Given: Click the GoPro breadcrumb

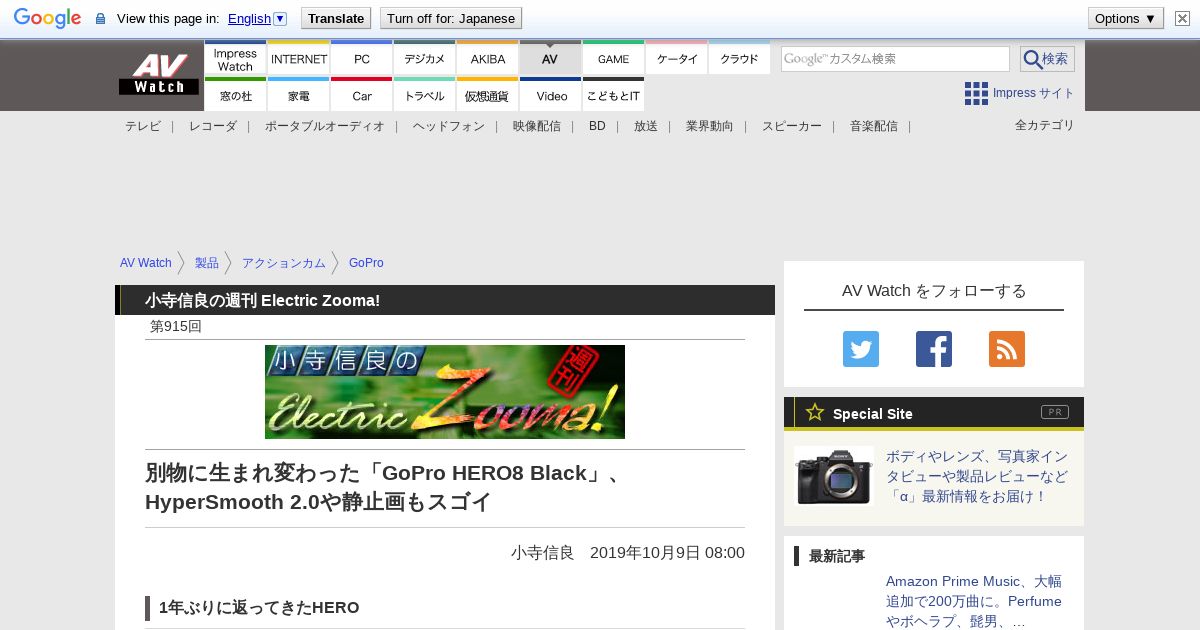Looking at the screenshot, I should [366, 263].
